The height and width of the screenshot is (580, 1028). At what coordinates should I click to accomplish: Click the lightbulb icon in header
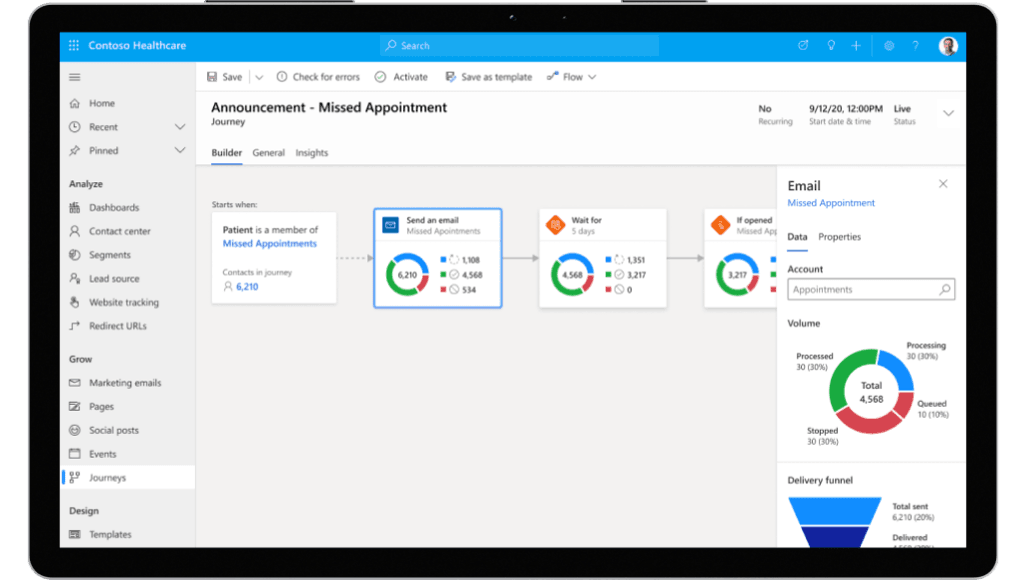(x=830, y=46)
